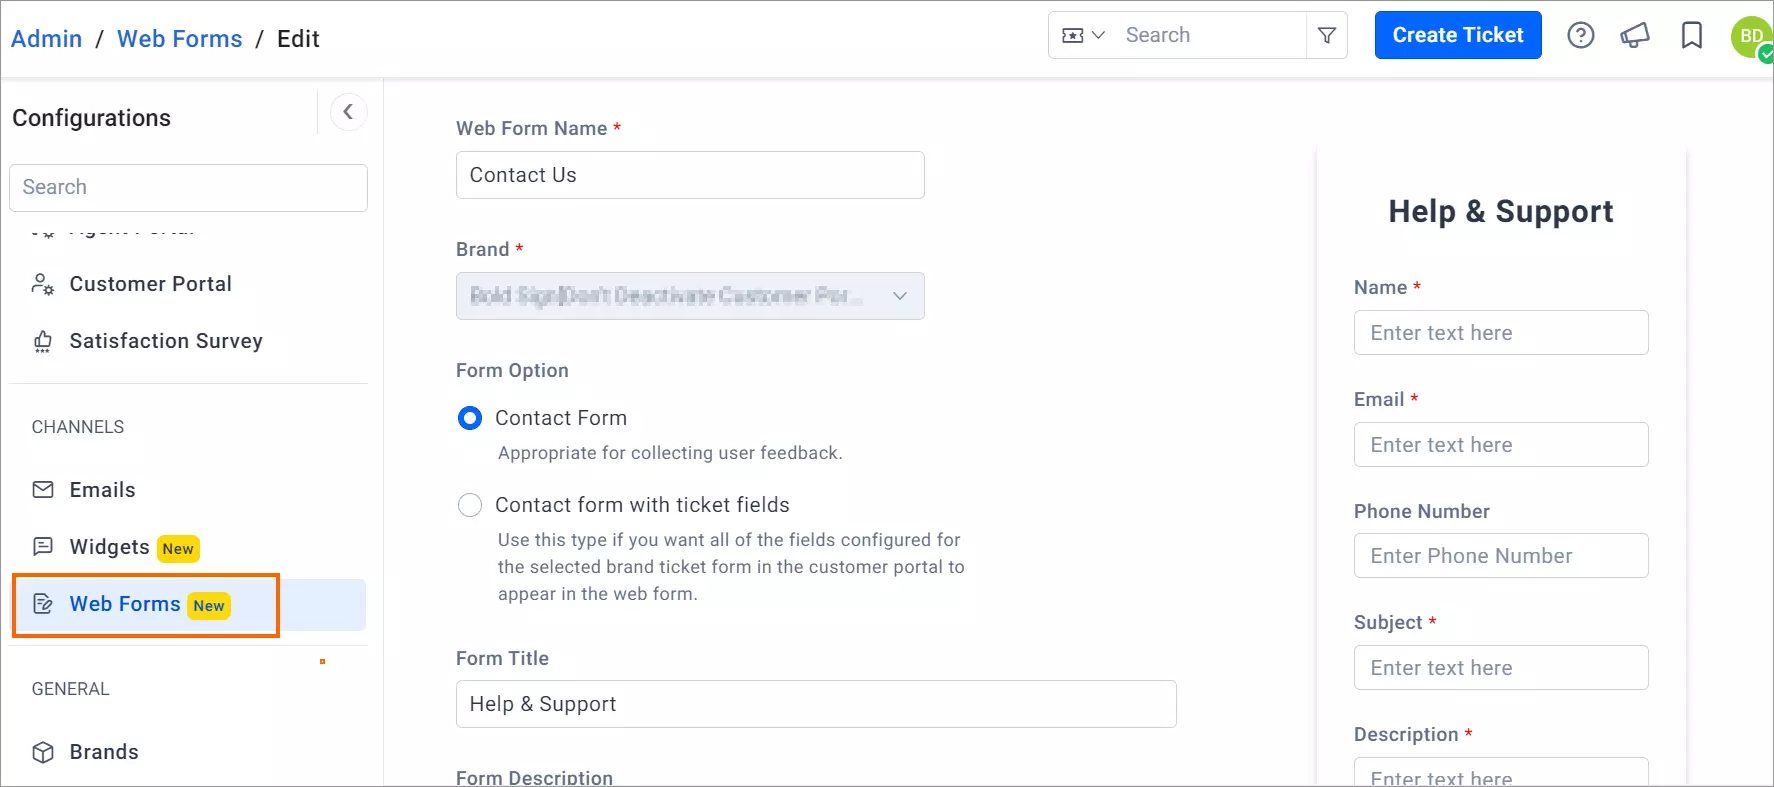Open the help question mark icon
The image size is (1774, 787).
point(1580,36)
